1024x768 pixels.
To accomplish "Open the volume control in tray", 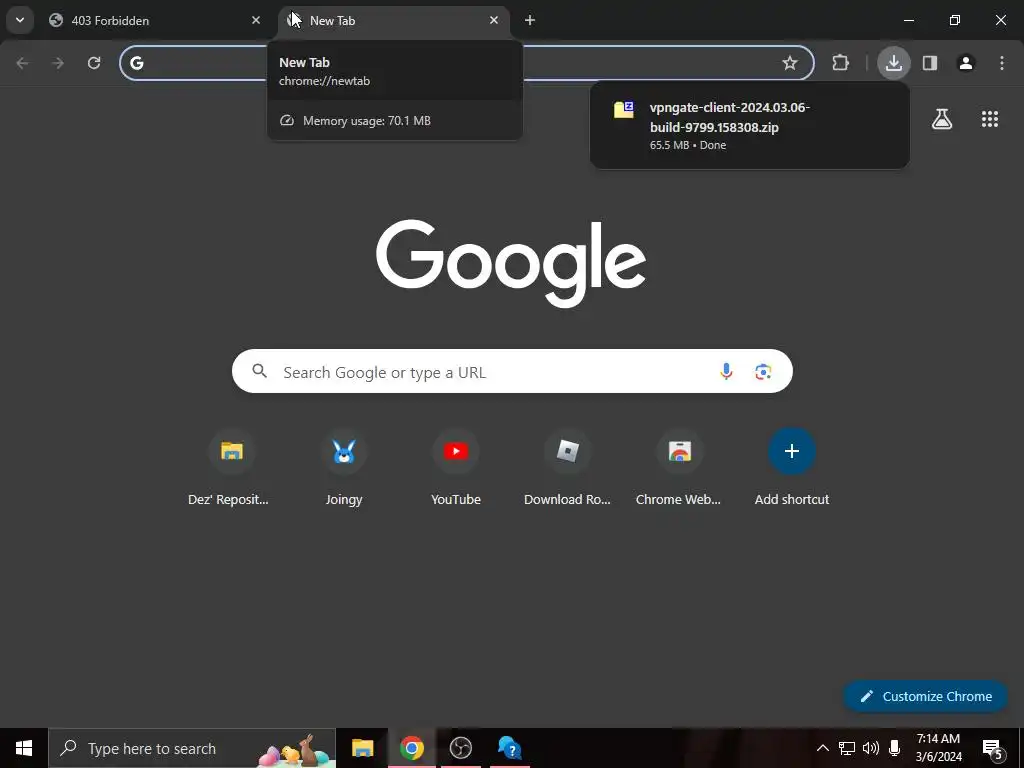I will click(871, 748).
